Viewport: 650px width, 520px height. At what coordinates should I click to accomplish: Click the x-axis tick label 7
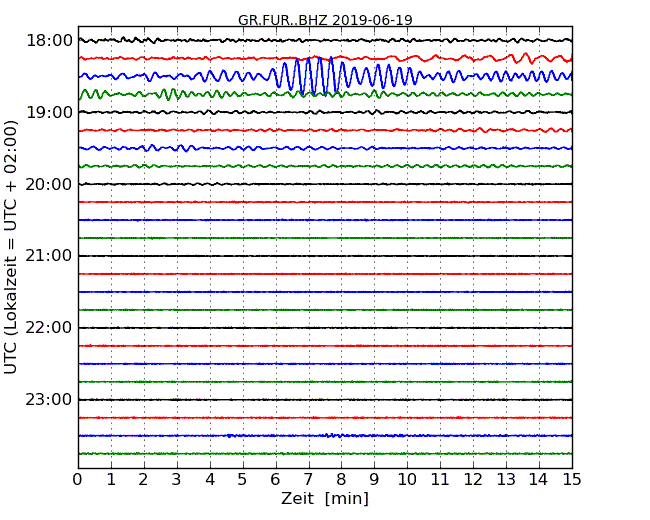tap(308, 479)
